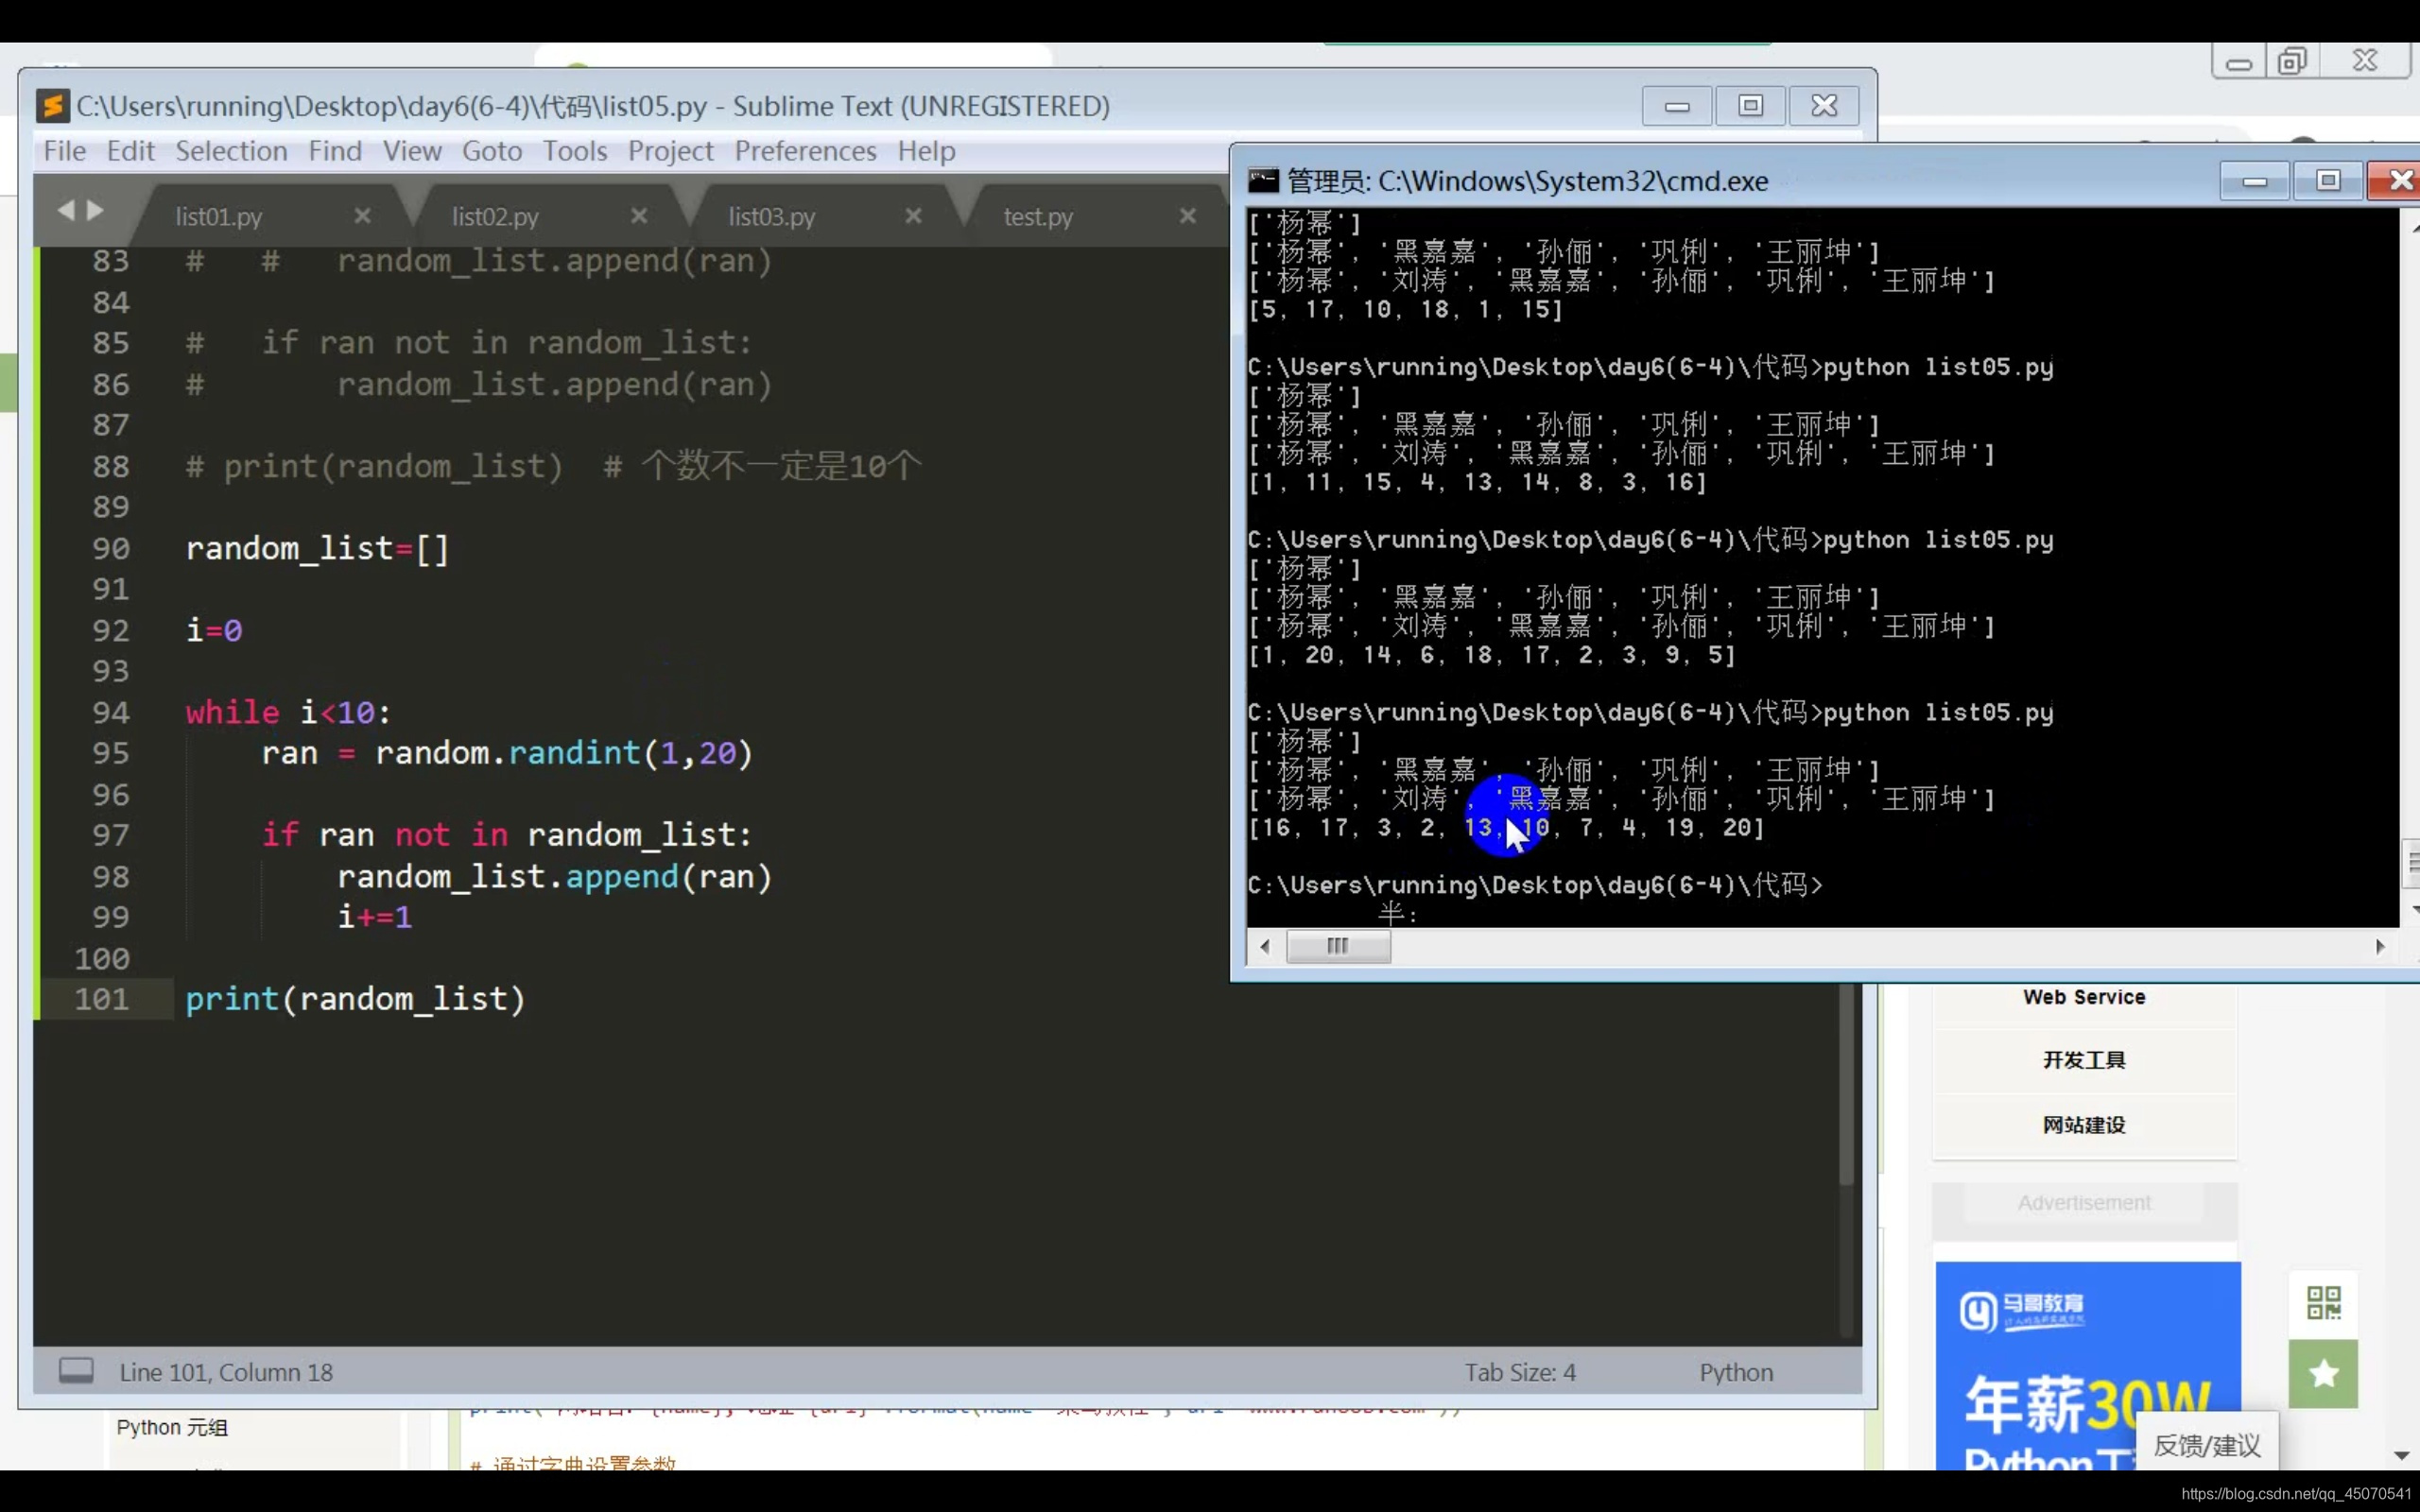Click the 反馈/建议 button
Viewport: 2420px width, 1512px height.
[x=2206, y=1445]
